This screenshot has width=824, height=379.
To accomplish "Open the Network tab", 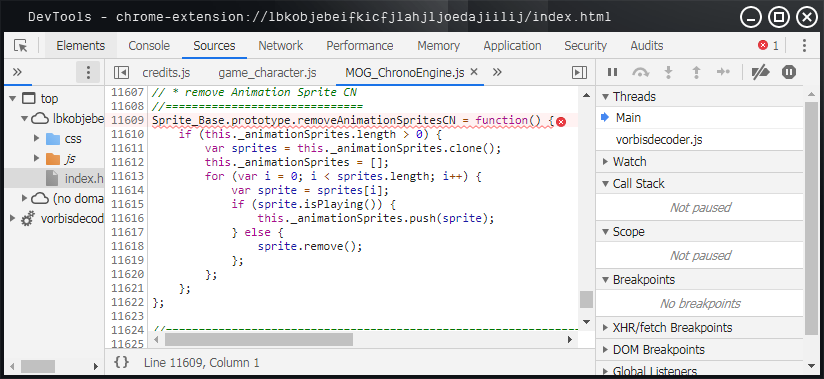I will tap(281, 46).
